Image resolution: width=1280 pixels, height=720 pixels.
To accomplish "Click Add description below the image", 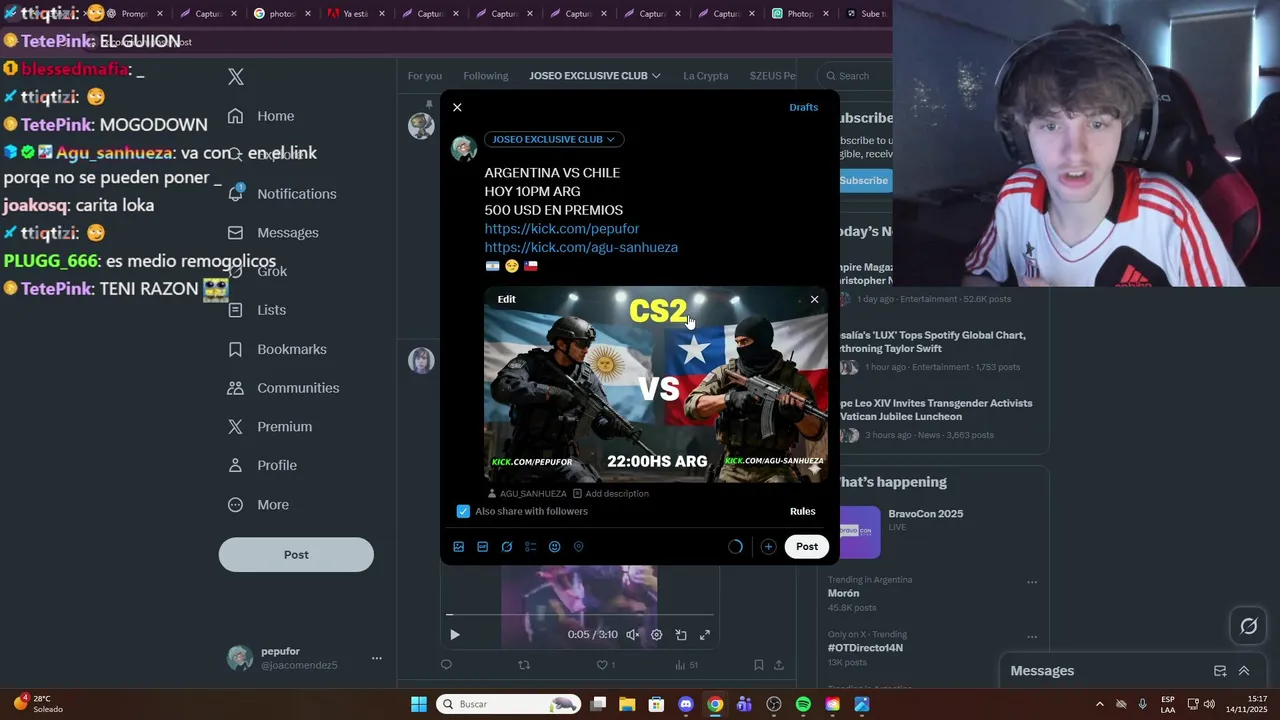I will pos(611,494).
